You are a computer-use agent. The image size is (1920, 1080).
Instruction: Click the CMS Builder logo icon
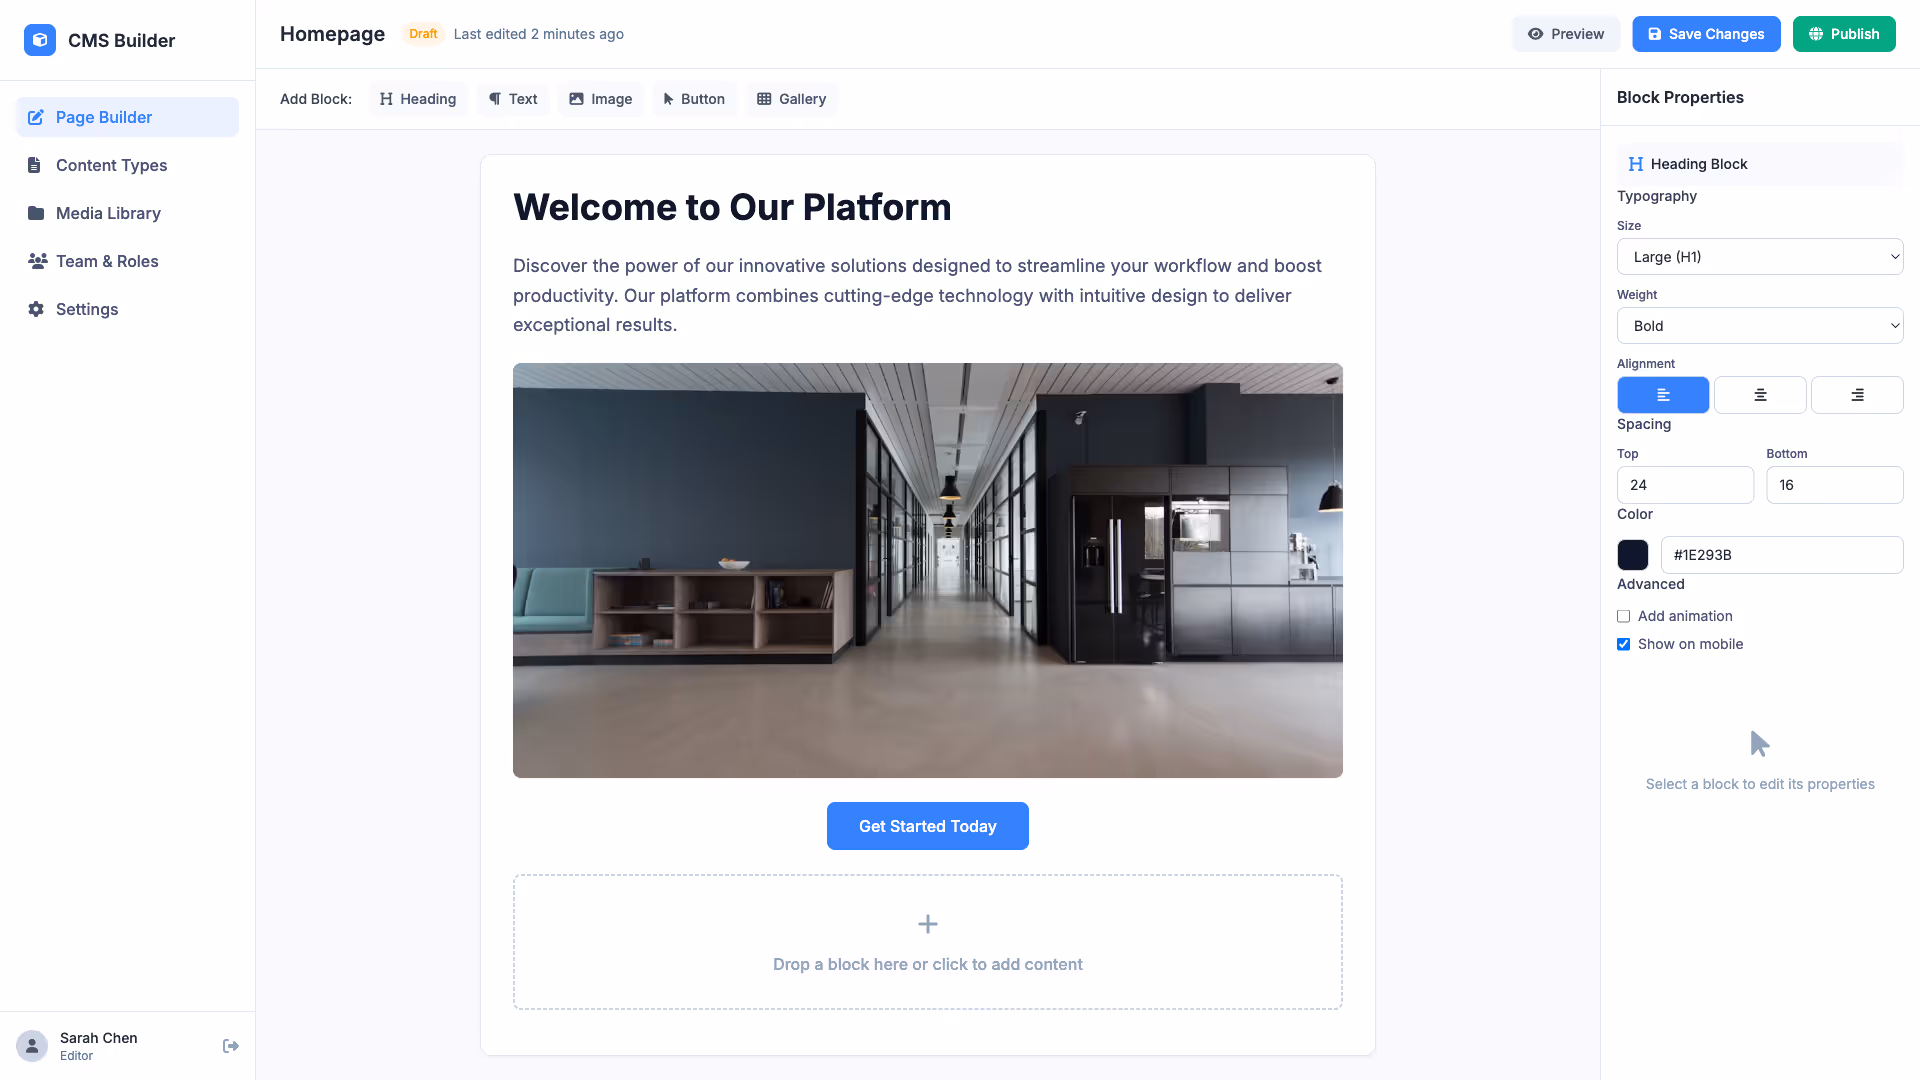40,40
